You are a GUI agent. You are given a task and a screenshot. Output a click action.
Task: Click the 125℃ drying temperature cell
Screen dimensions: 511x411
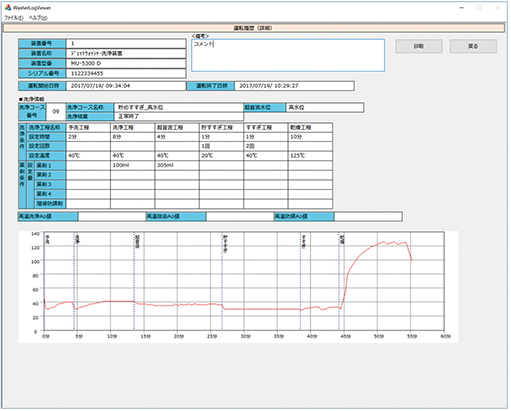pyautogui.click(x=310, y=156)
